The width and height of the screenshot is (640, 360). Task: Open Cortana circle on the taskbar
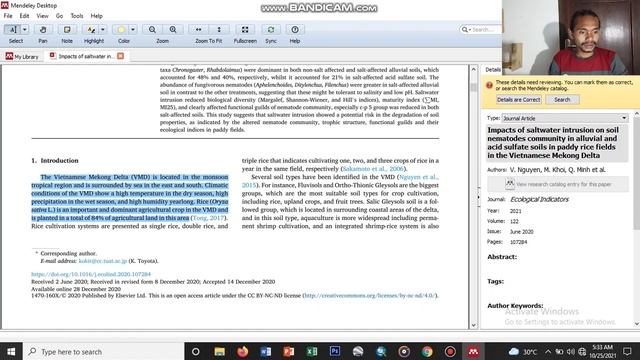[x=196, y=351]
